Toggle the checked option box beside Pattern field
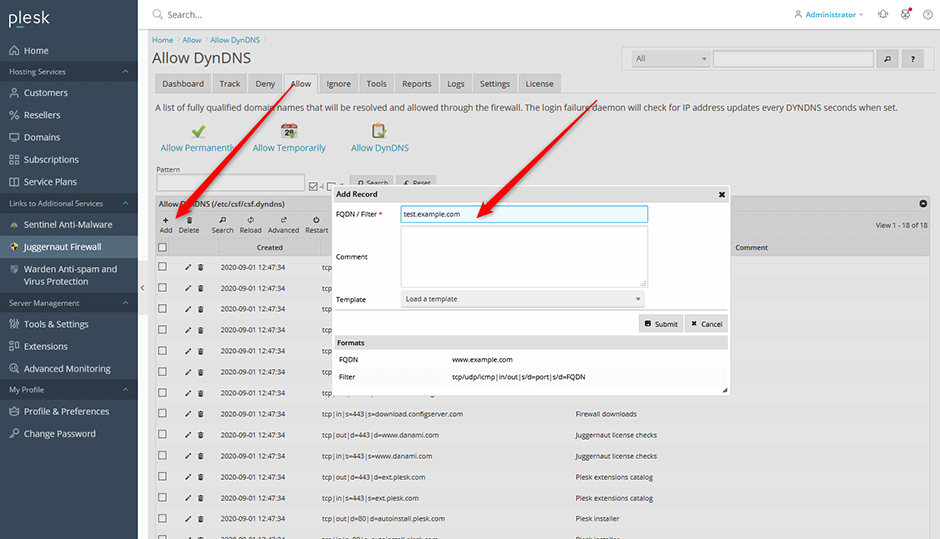 (313, 186)
